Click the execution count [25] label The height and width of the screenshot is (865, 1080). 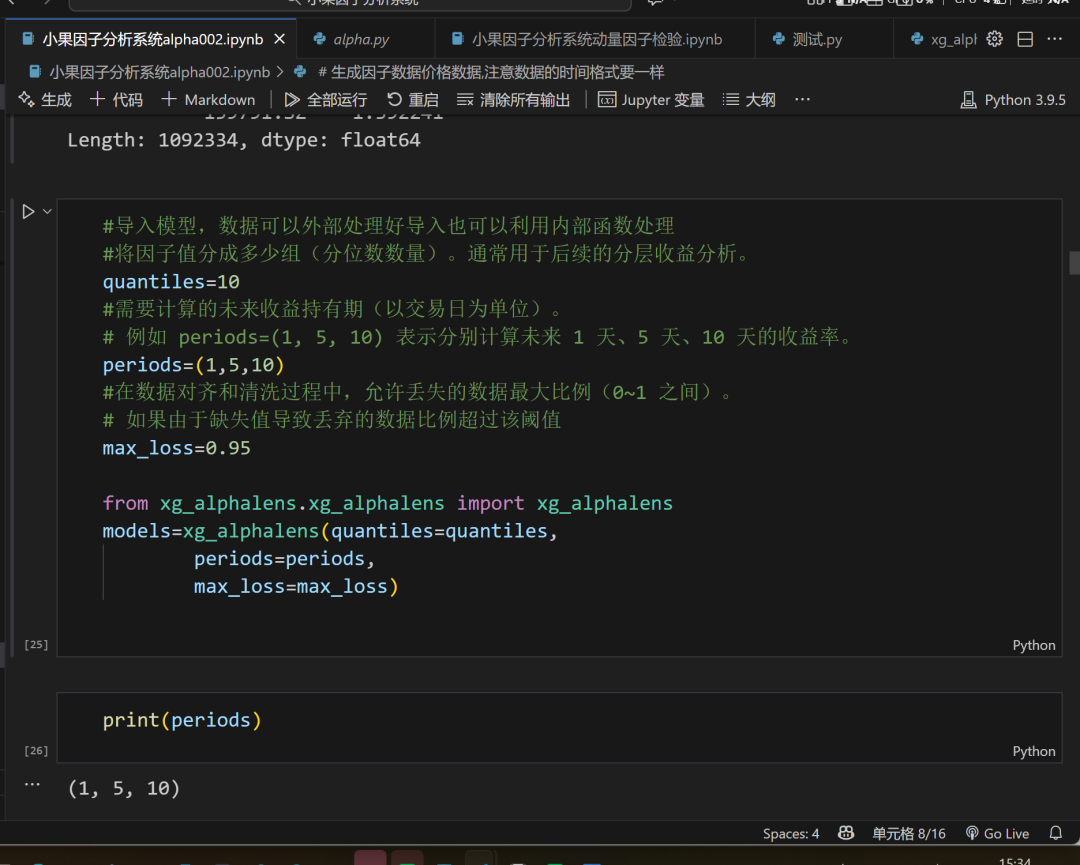point(37,645)
